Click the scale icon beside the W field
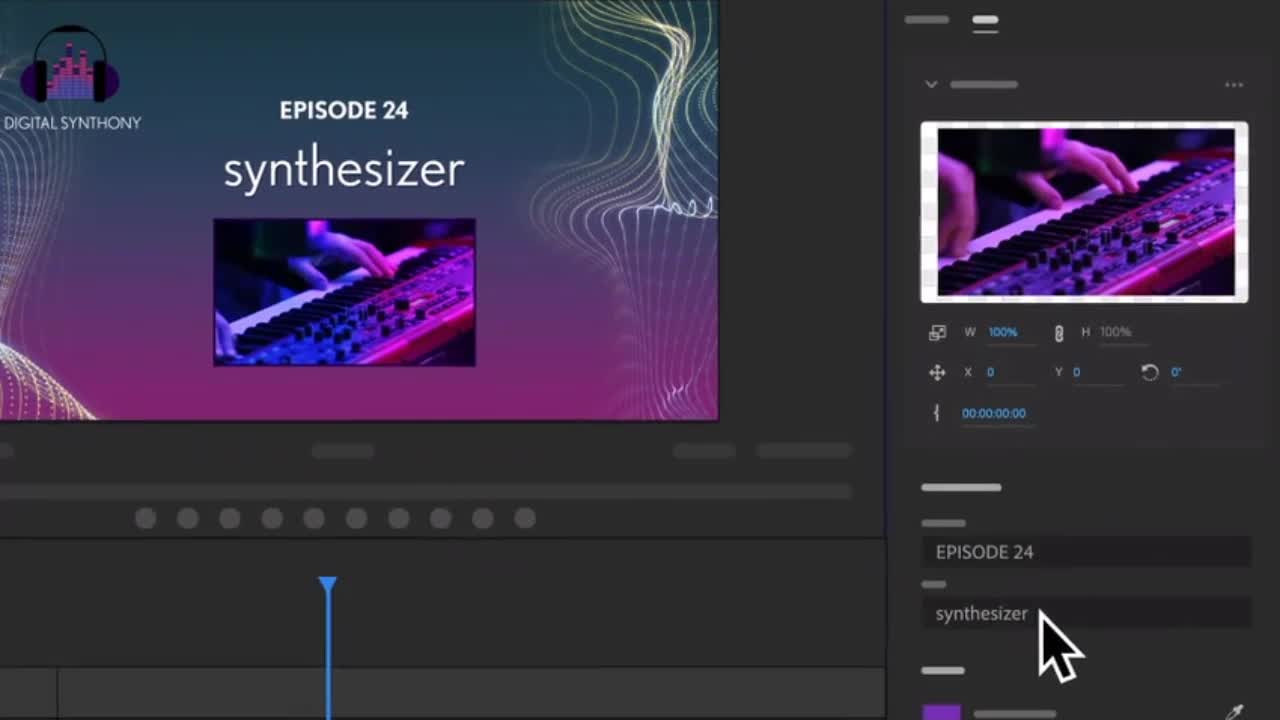This screenshot has width=1280, height=720. (937, 333)
